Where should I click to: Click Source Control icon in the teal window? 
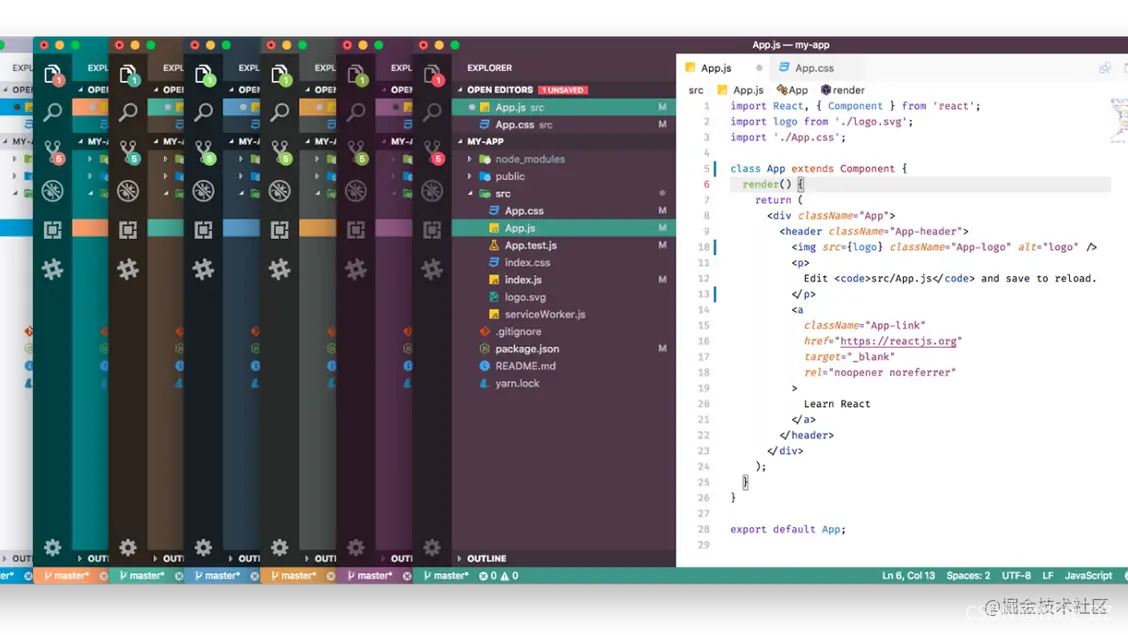tap(53, 151)
